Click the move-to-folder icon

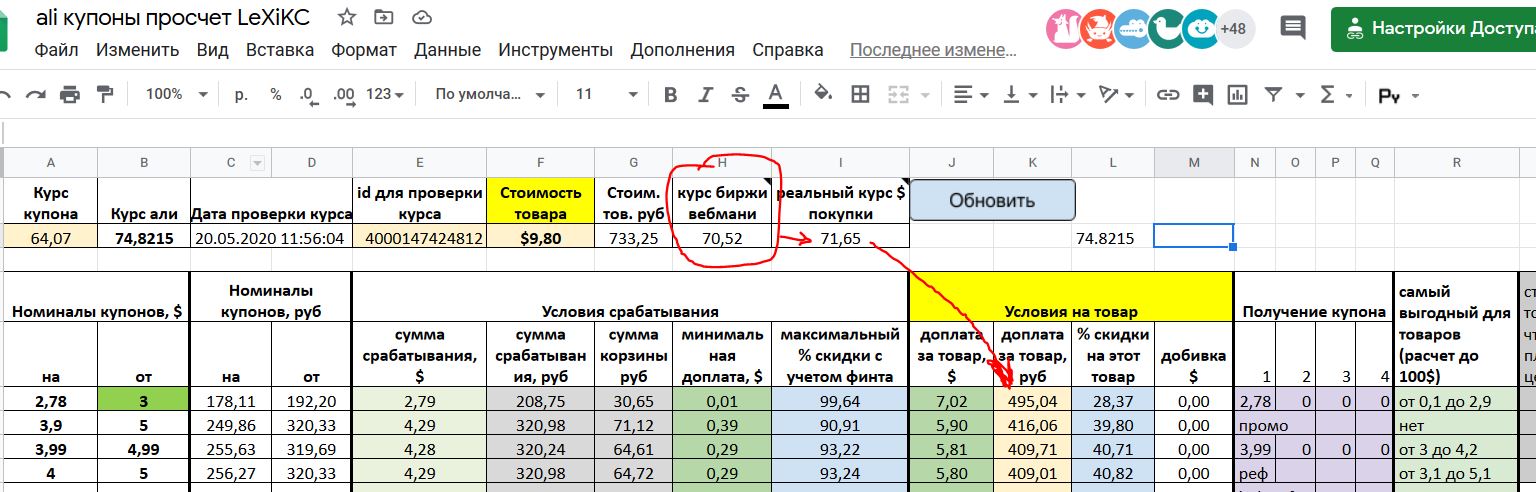click(383, 17)
